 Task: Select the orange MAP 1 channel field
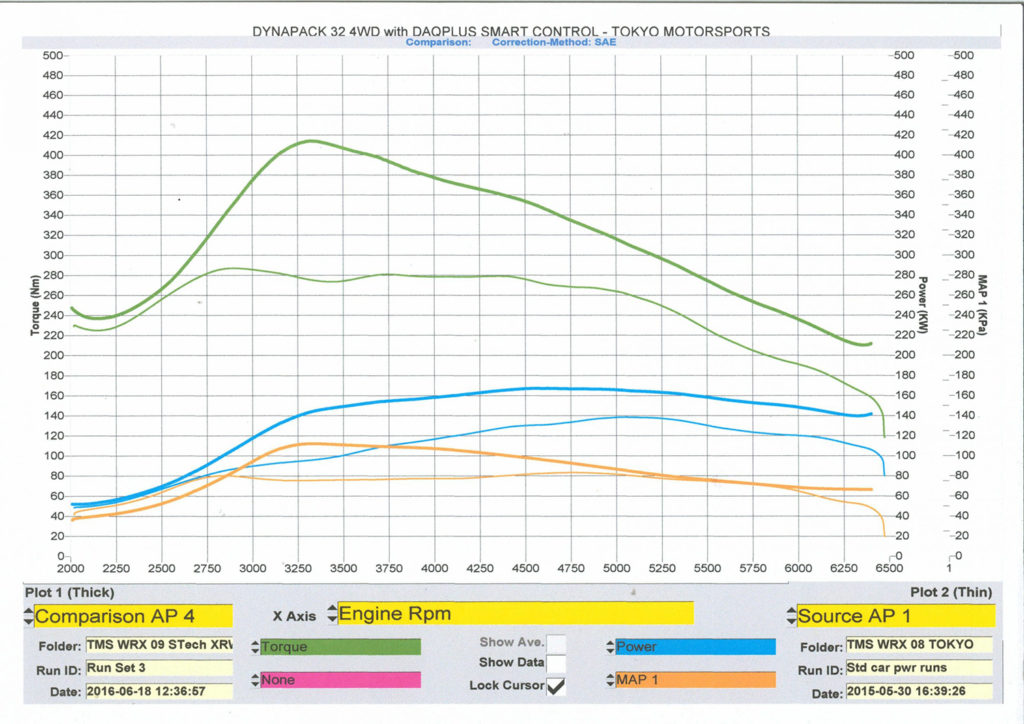(695, 680)
